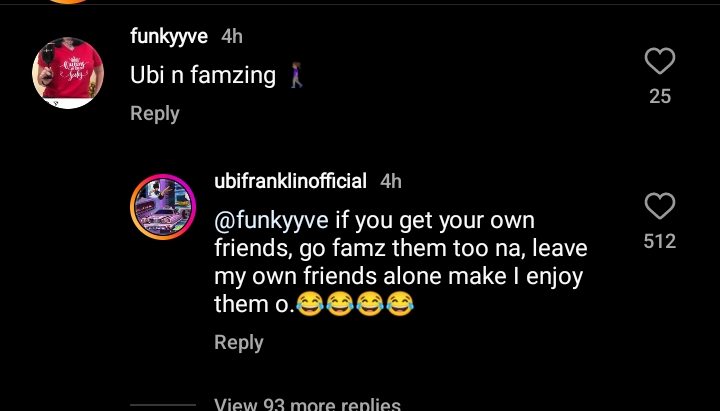Tap the 4h timestamp on funkyyve's comment
This screenshot has width=720, height=411.
point(232,36)
